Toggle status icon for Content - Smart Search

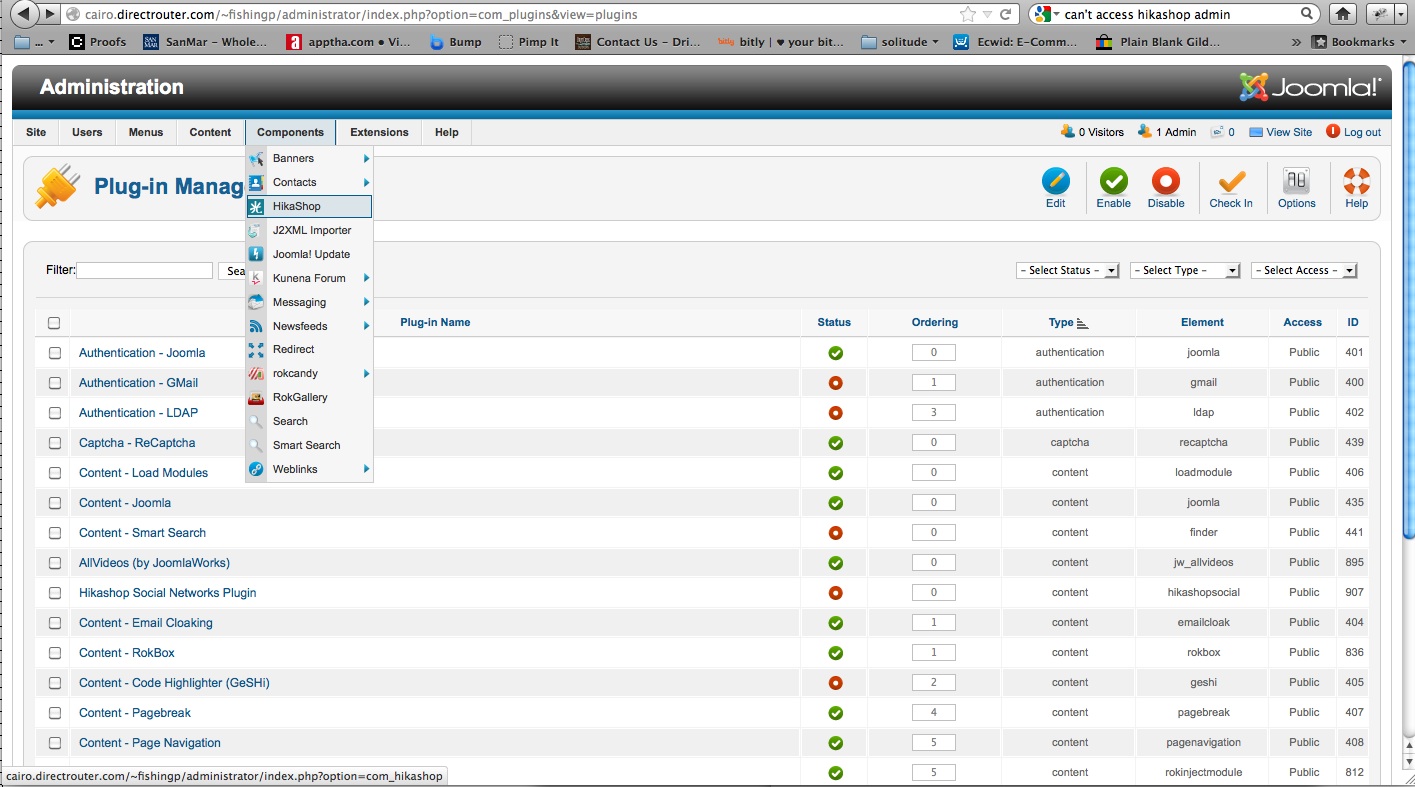pyautogui.click(x=835, y=533)
